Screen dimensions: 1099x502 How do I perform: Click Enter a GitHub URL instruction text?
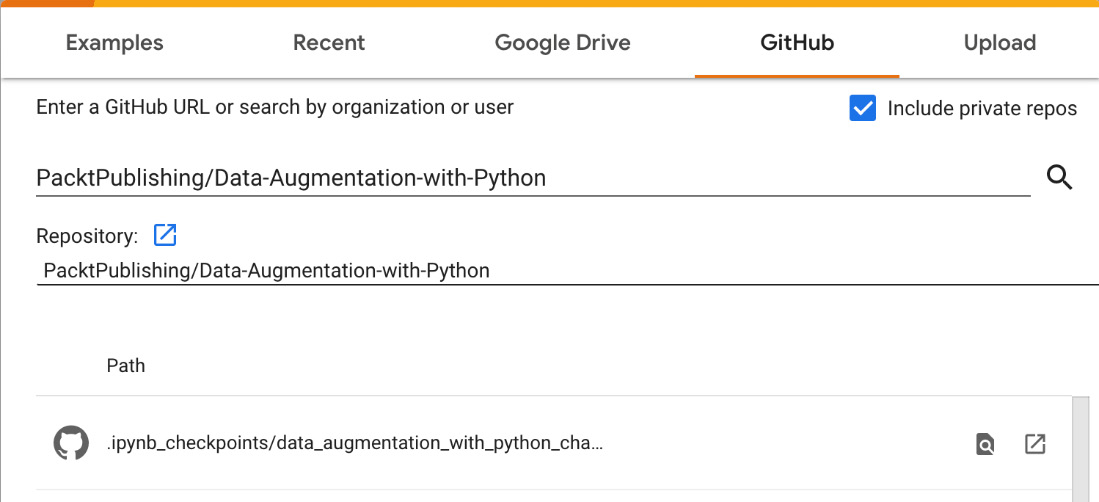(x=275, y=107)
